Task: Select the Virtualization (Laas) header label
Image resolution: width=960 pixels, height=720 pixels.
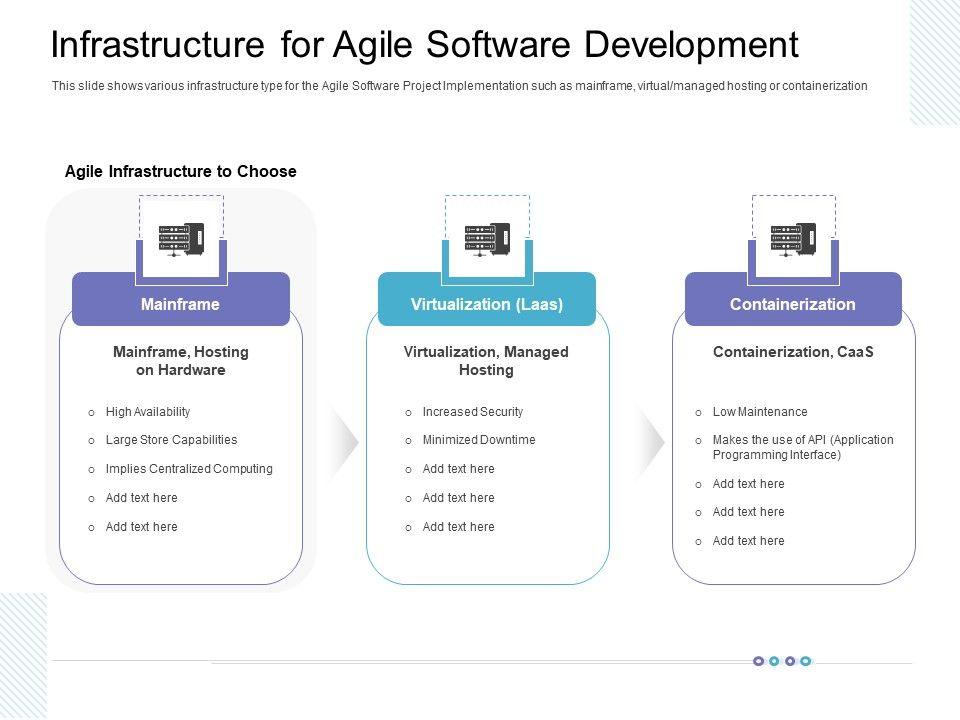Action: click(x=487, y=304)
